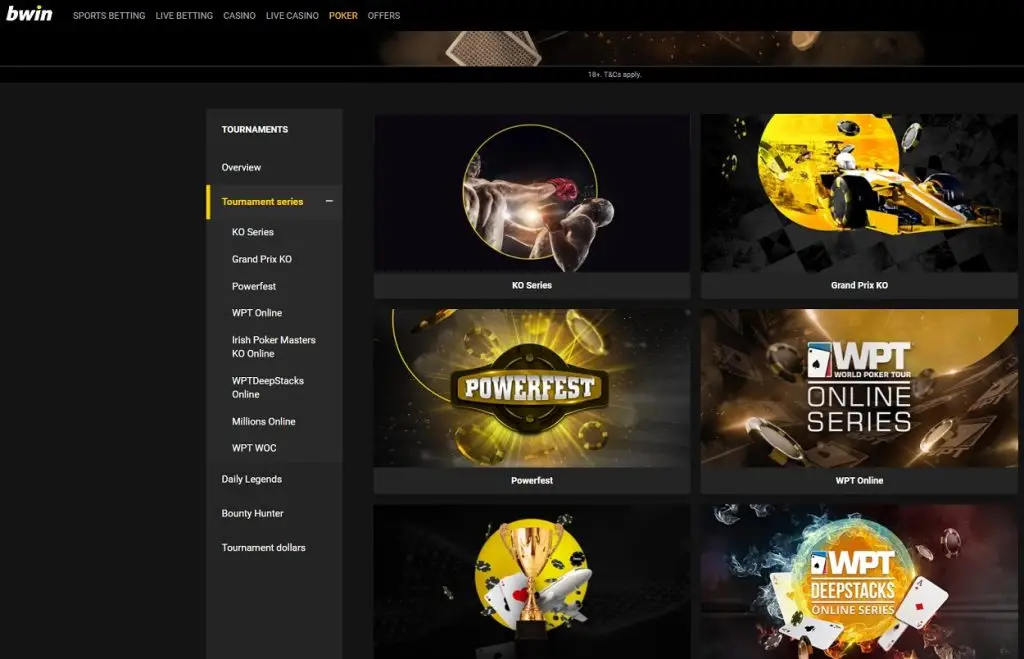Viewport: 1024px width, 659px height.
Task: Click the Powerfest logo thumbnail
Action: [532, 388]
